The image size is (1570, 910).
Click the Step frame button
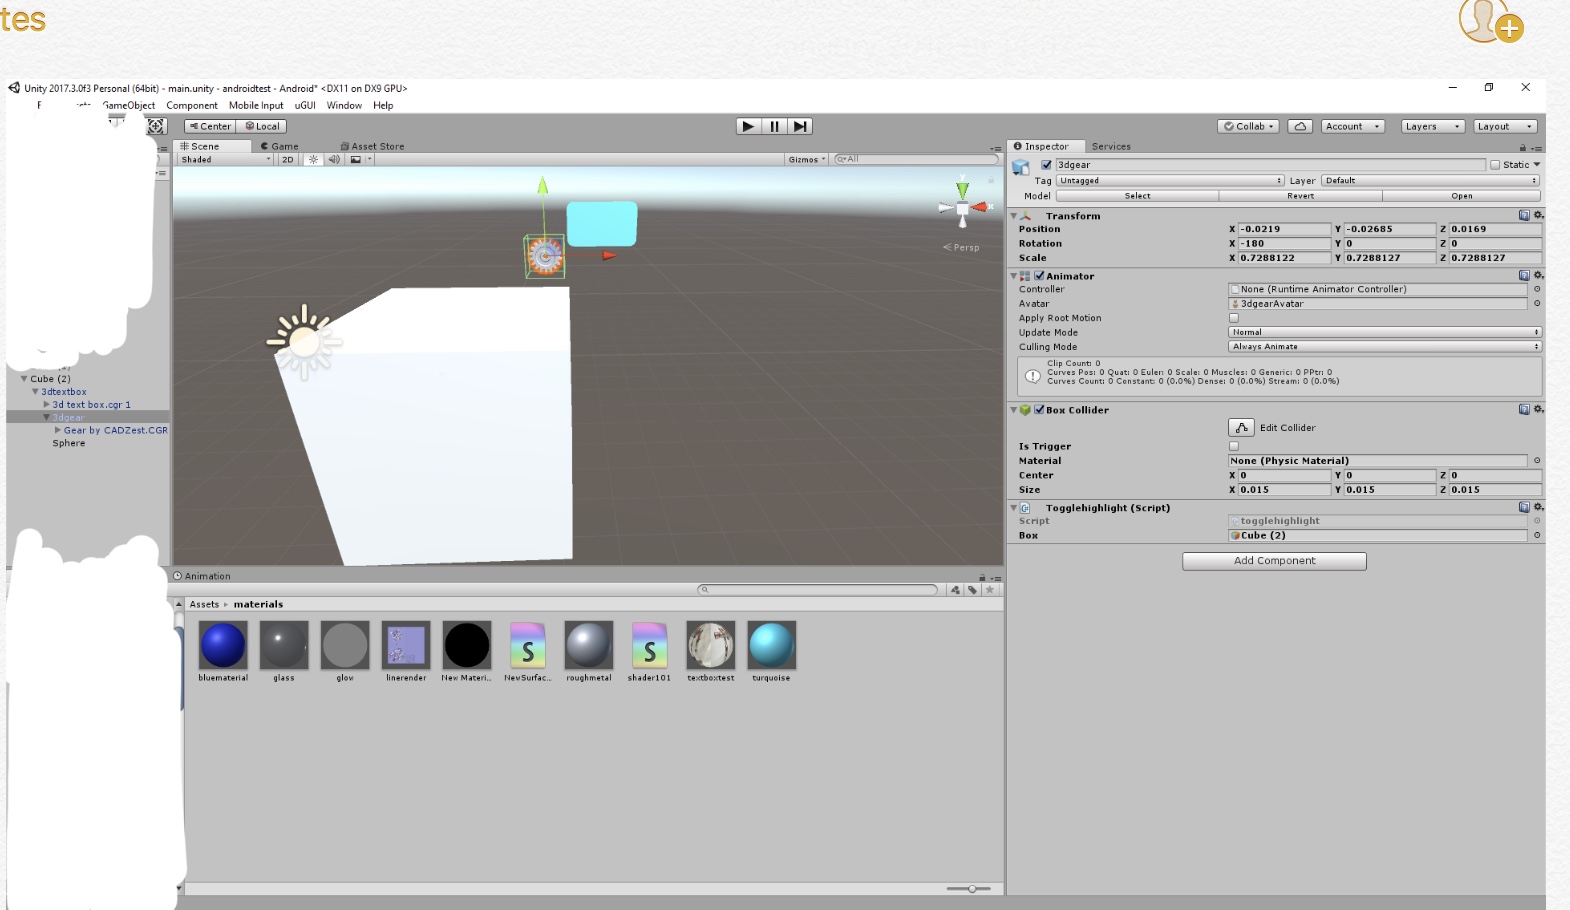pos(800,126)
